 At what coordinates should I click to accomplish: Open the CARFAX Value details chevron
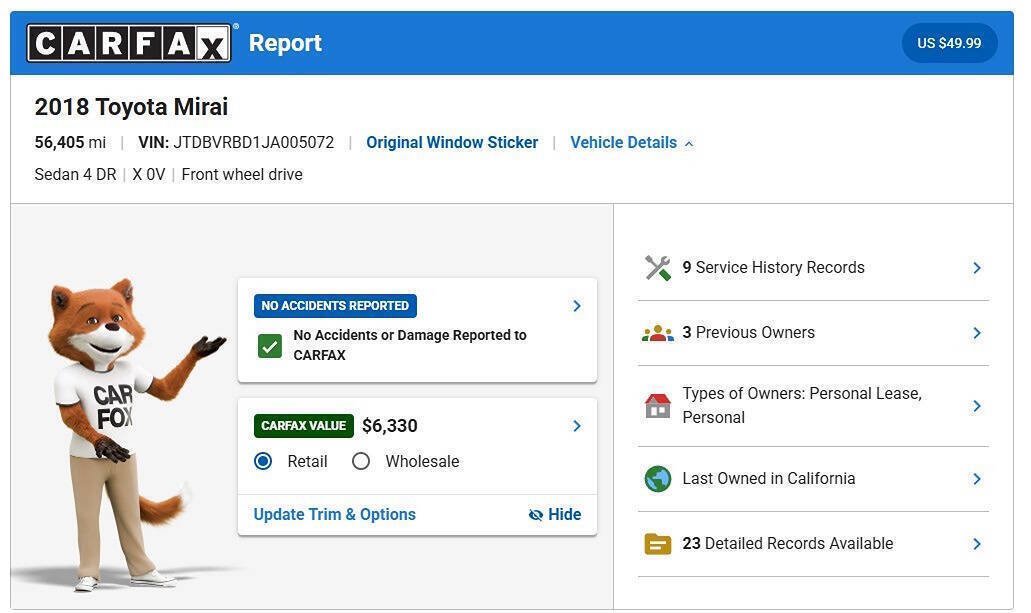pos(577,426)
